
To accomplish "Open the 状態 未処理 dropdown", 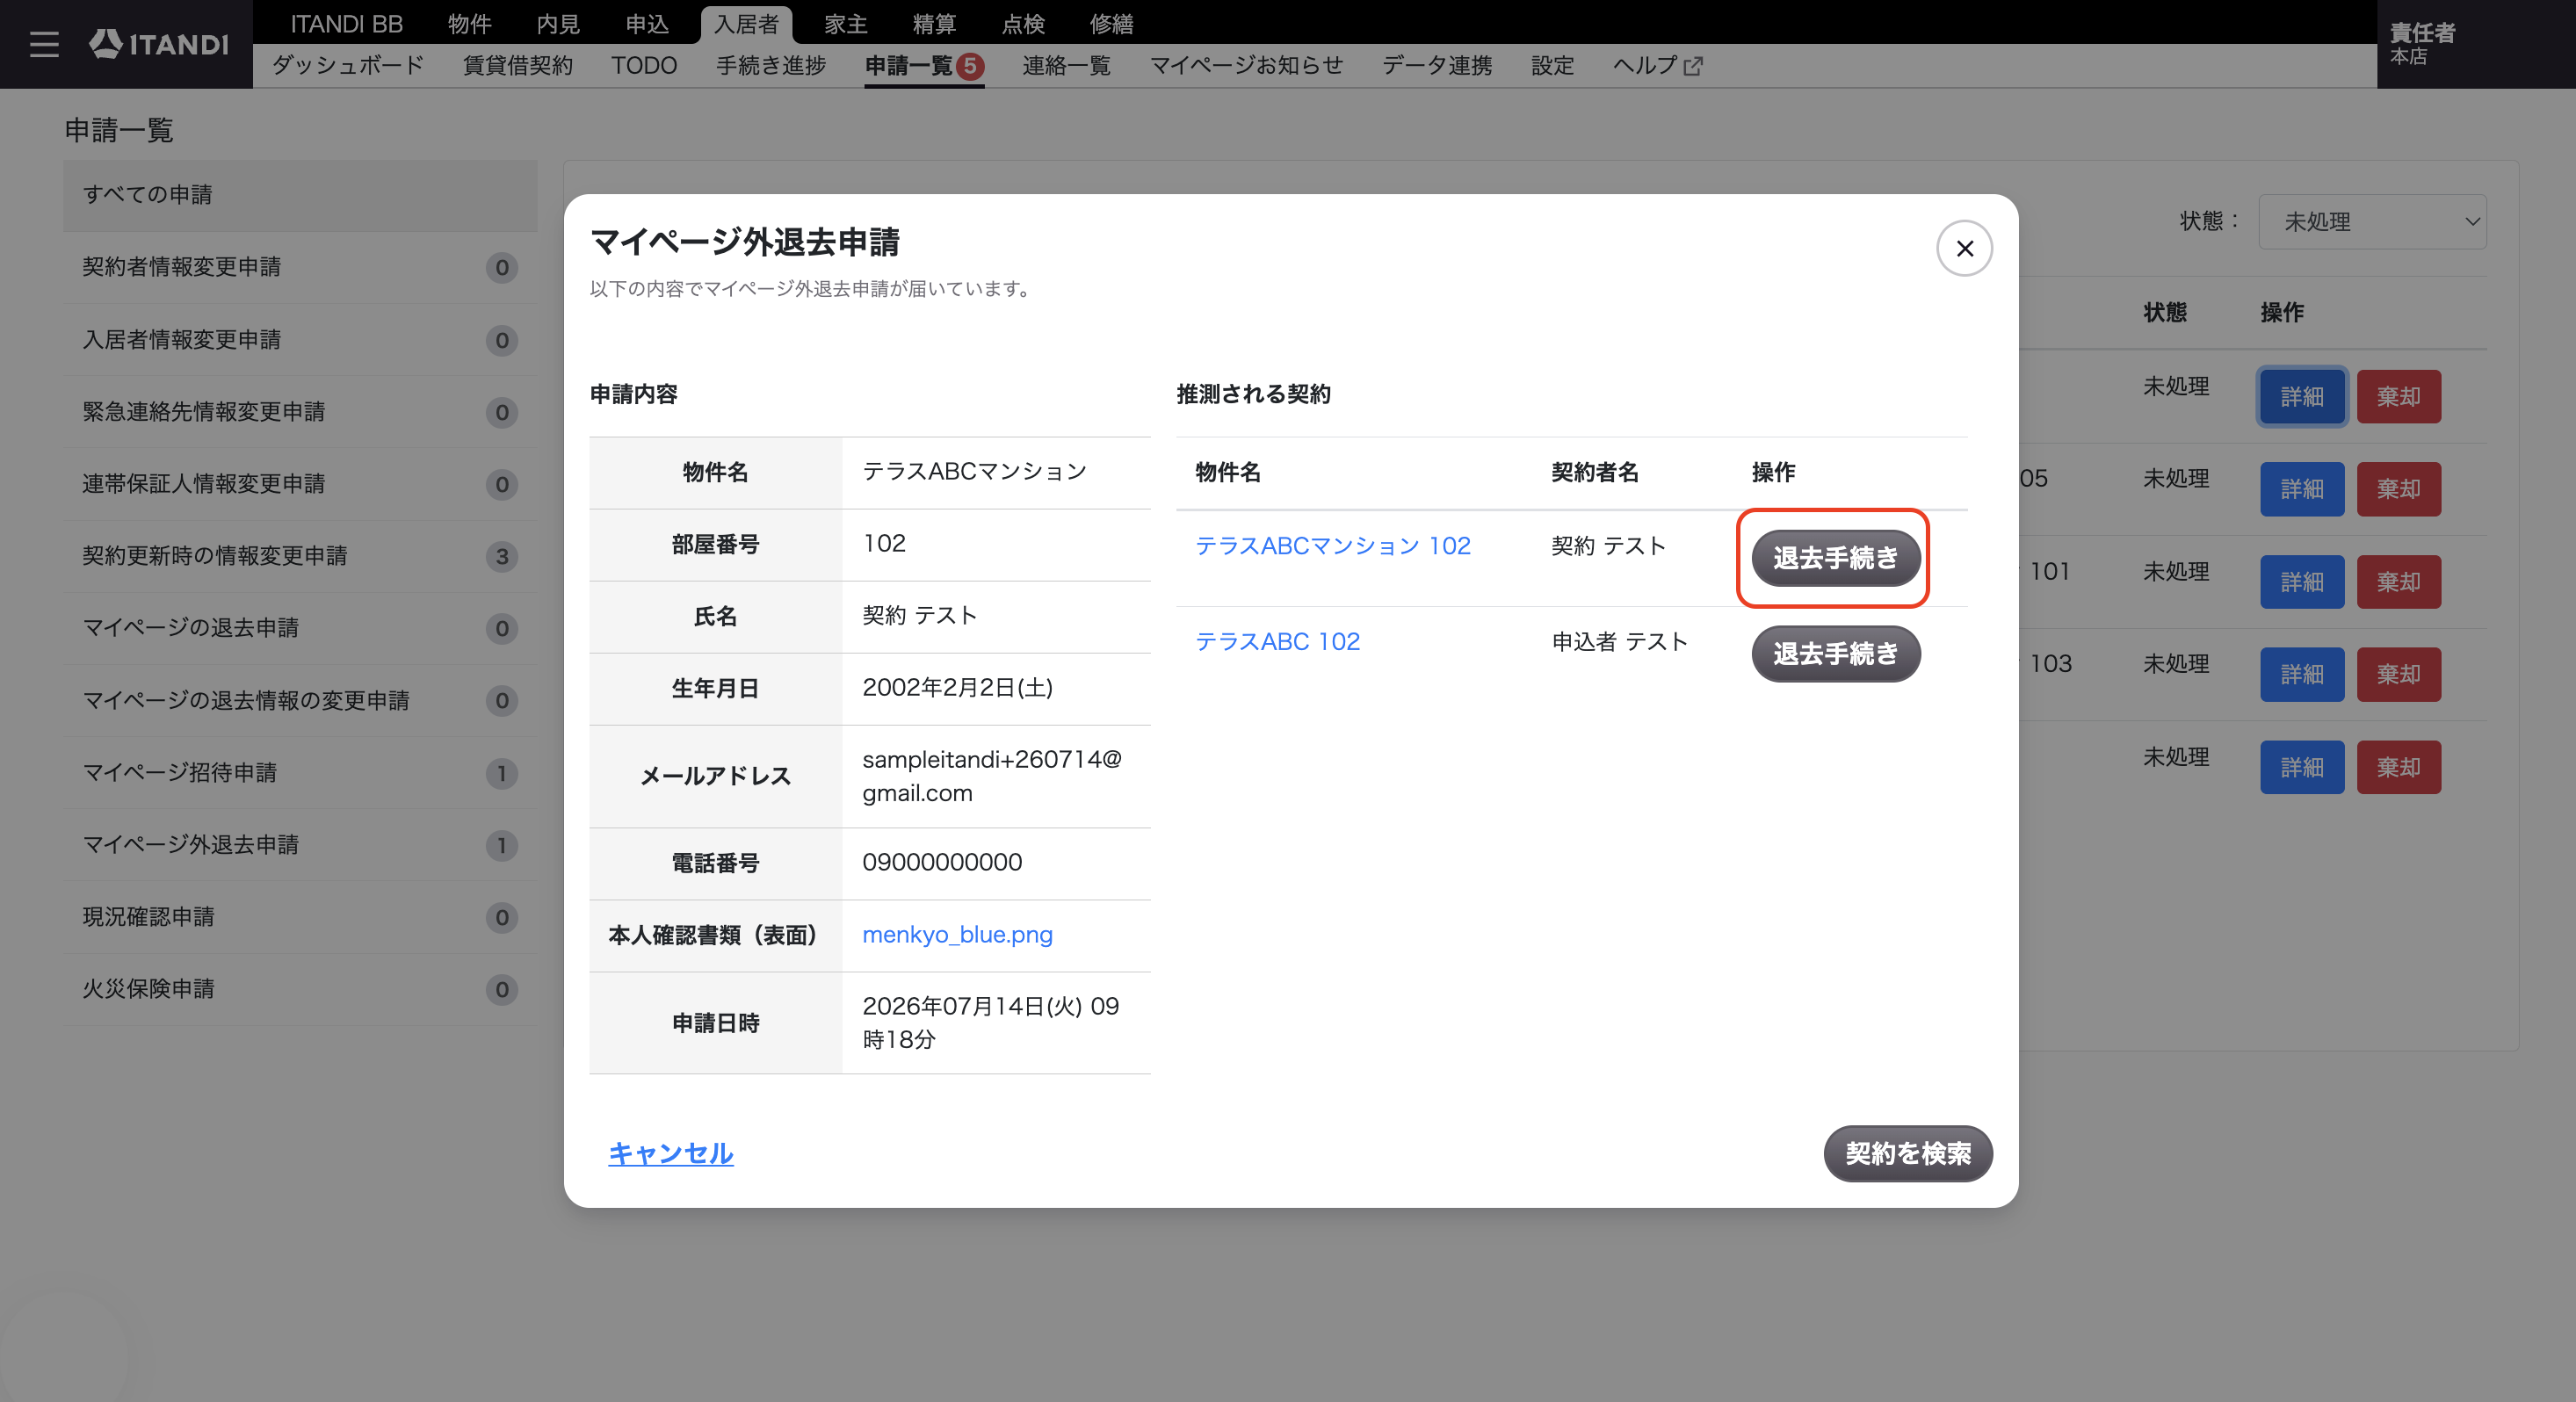I will [x=2372, y=221].
